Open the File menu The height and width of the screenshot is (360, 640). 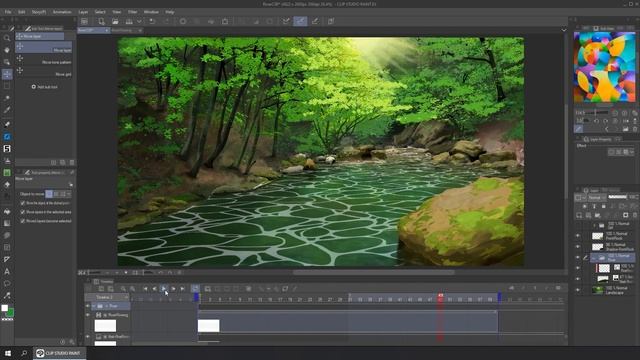click(x=8, y=12)
